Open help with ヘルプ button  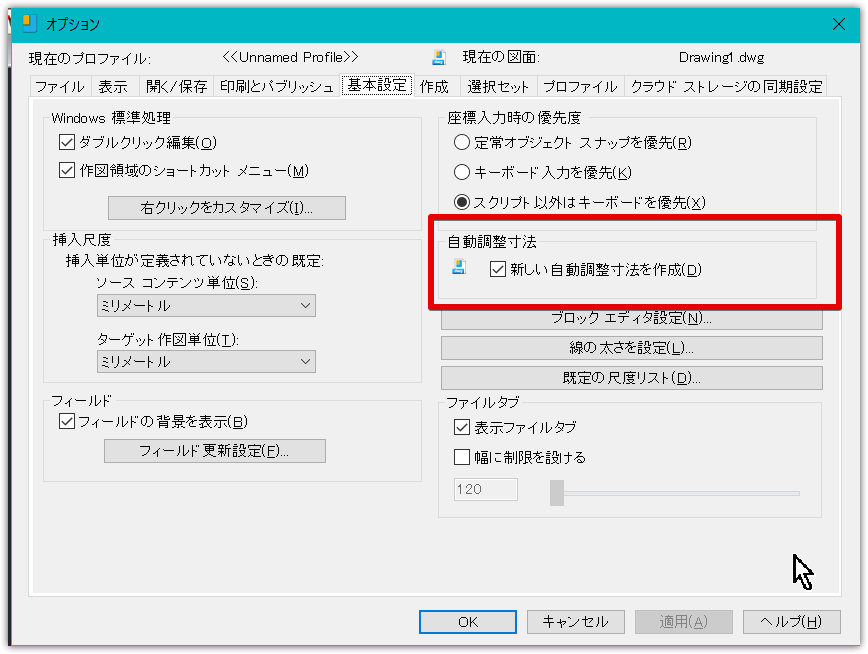click(792, 622)
